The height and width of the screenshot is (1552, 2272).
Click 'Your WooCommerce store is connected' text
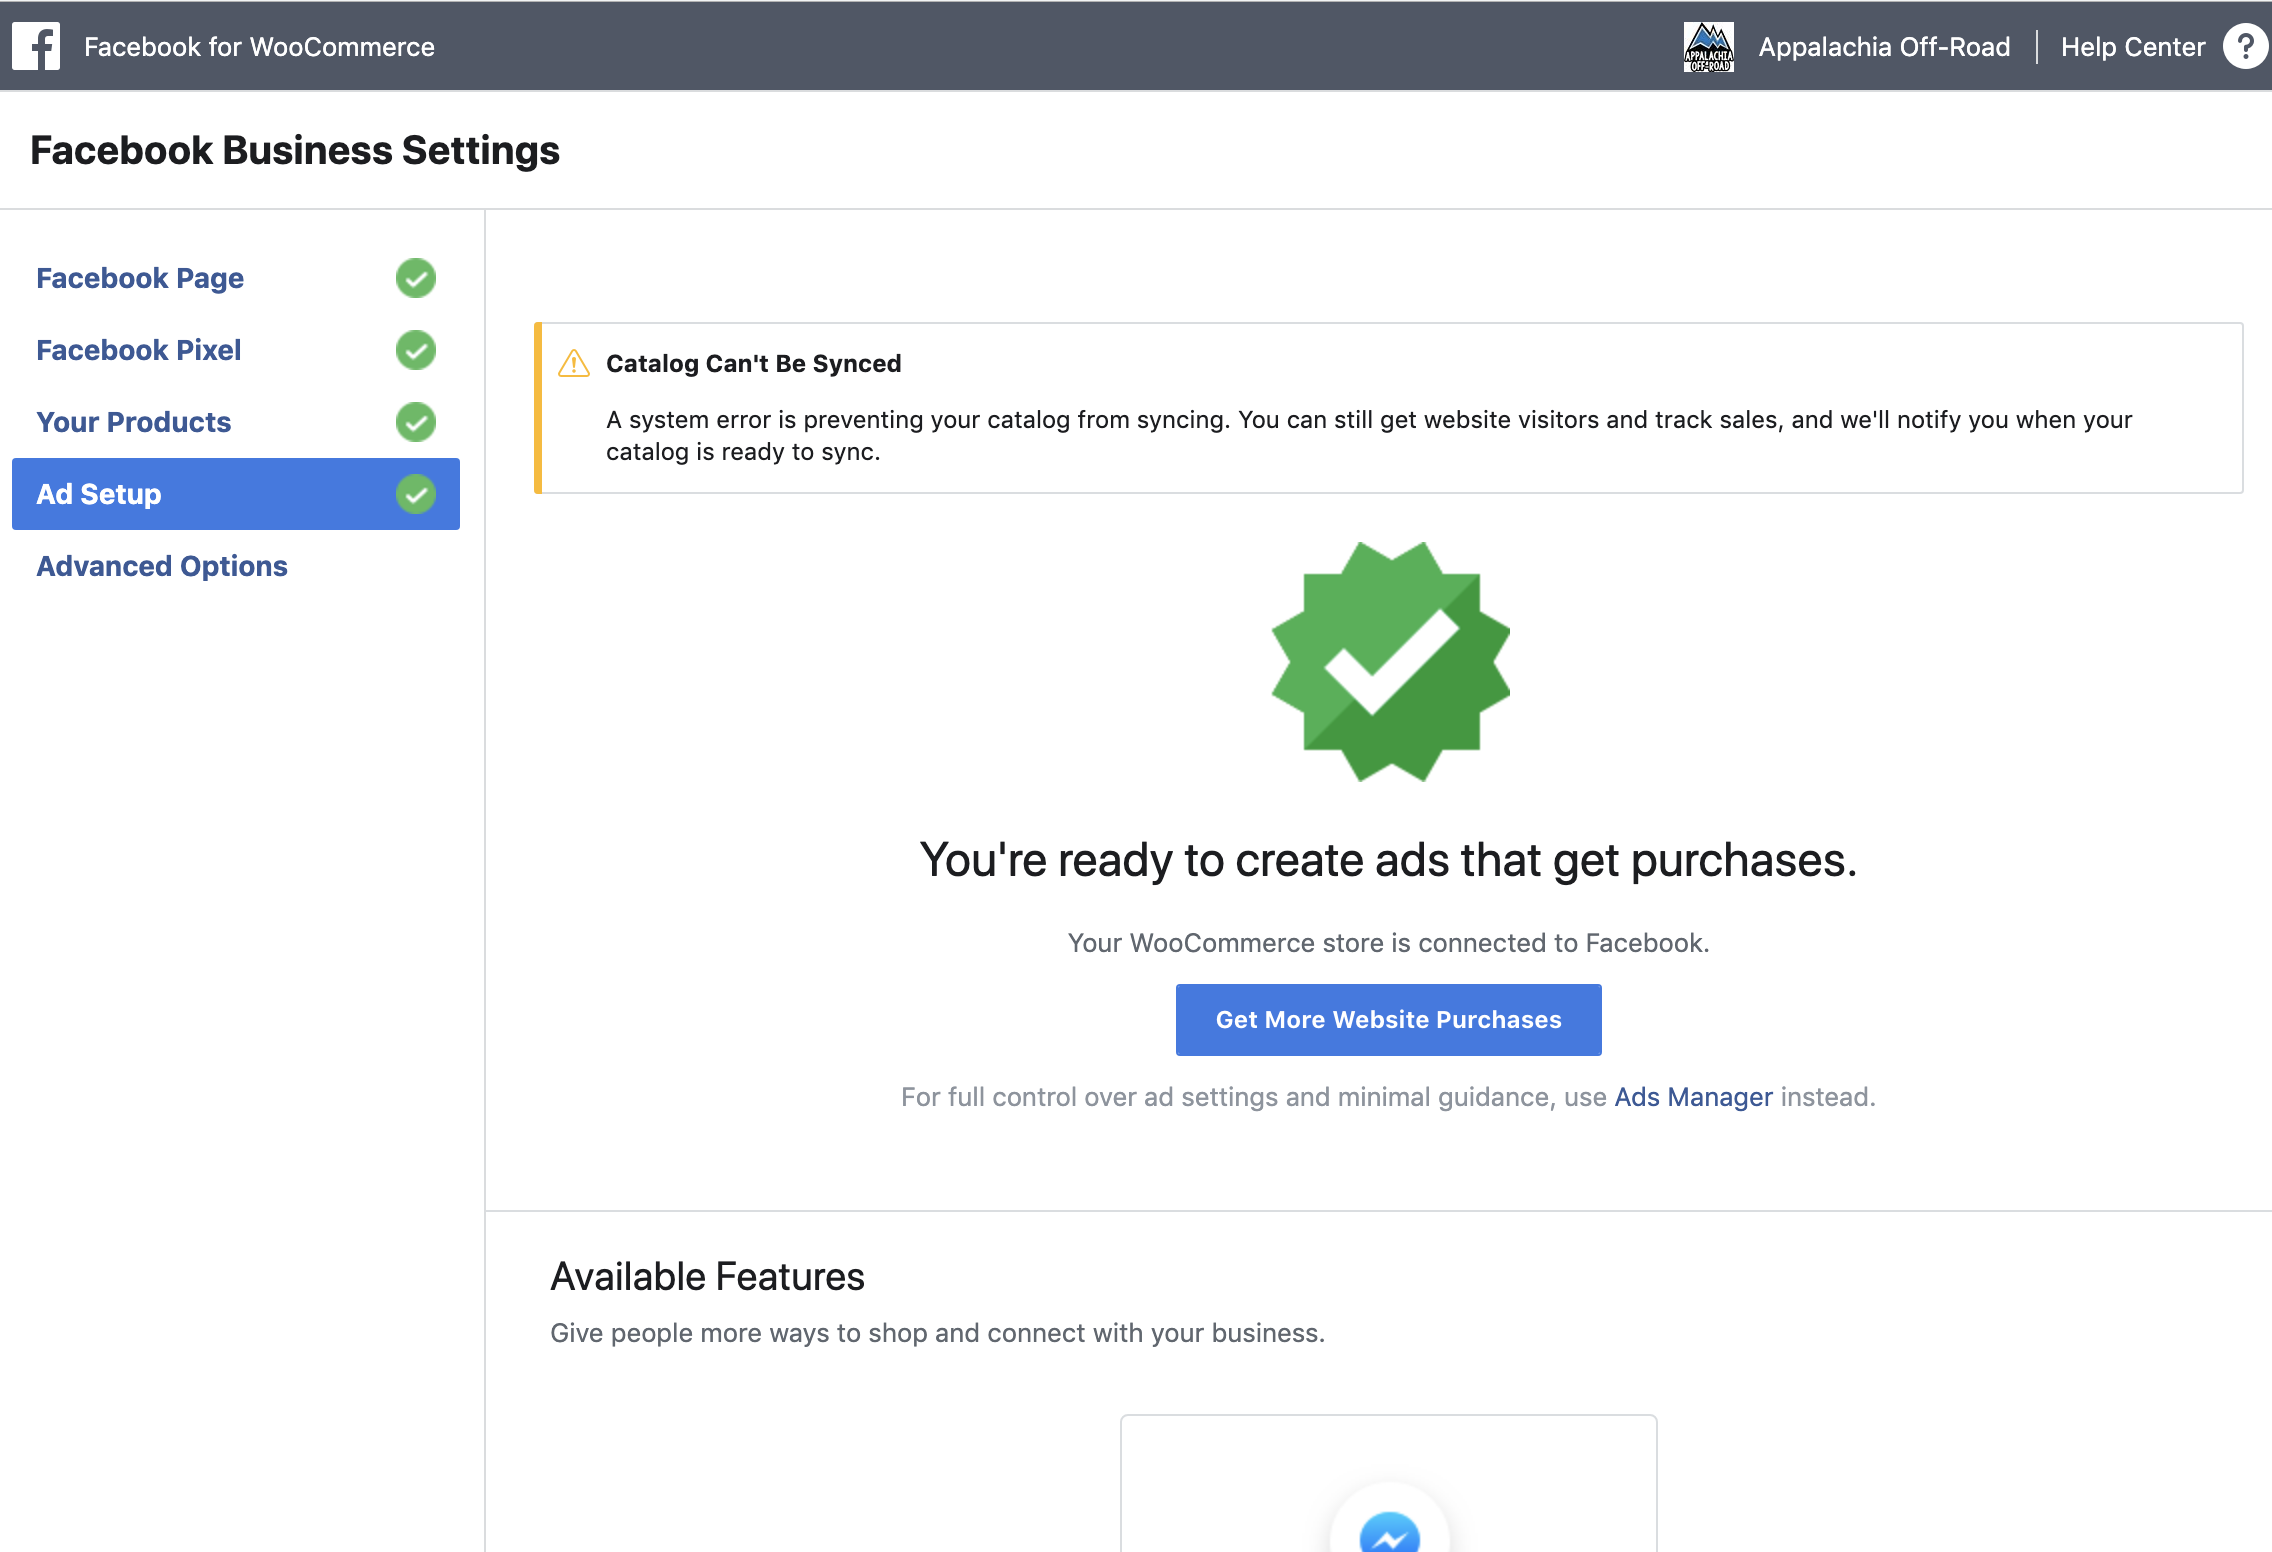click(x=1388, y=943)
